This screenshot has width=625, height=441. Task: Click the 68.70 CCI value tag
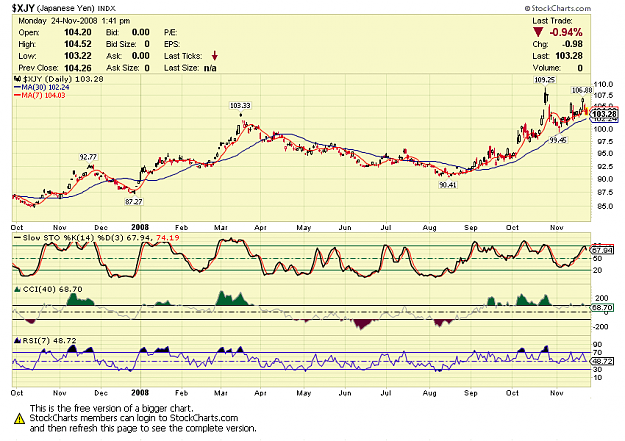pyautogui.click(x=602, y=307)
